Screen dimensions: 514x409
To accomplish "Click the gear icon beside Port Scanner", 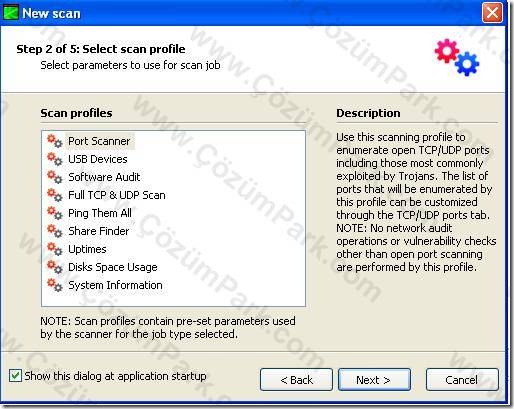I will [x=55, y=141].
